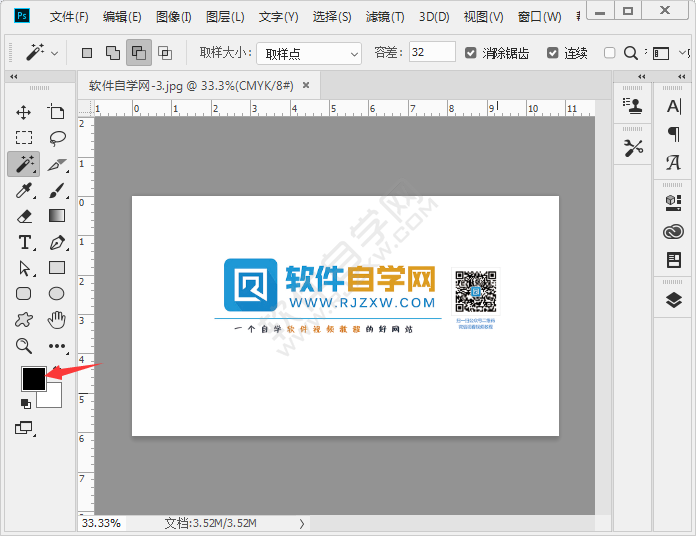
Task: Open the Clone Source panel icon
Action: (633, 106)
